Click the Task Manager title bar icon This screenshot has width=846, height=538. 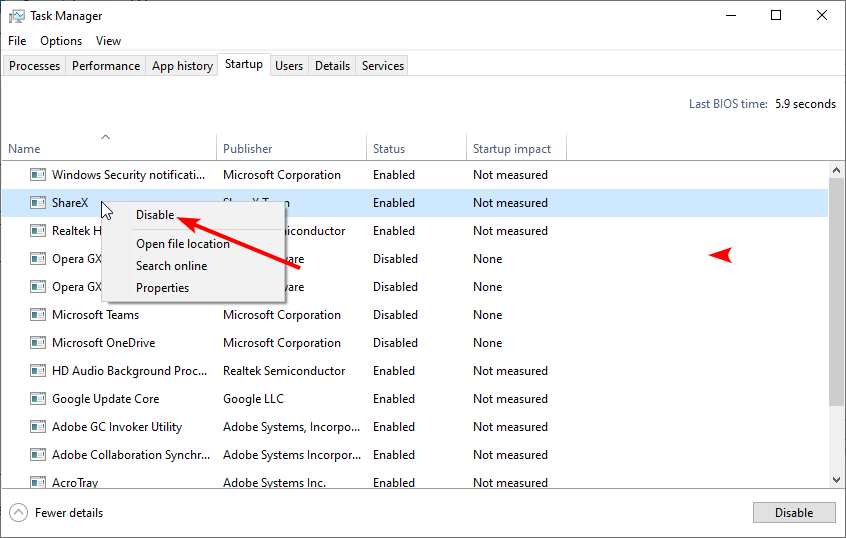tap(16, 16)
